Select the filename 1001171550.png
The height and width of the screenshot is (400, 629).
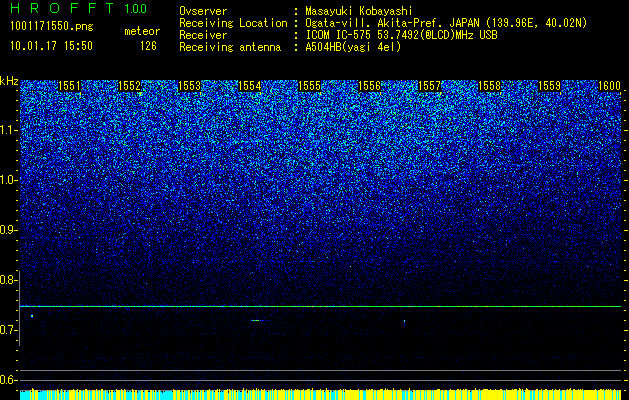click(x=52, y=27)
